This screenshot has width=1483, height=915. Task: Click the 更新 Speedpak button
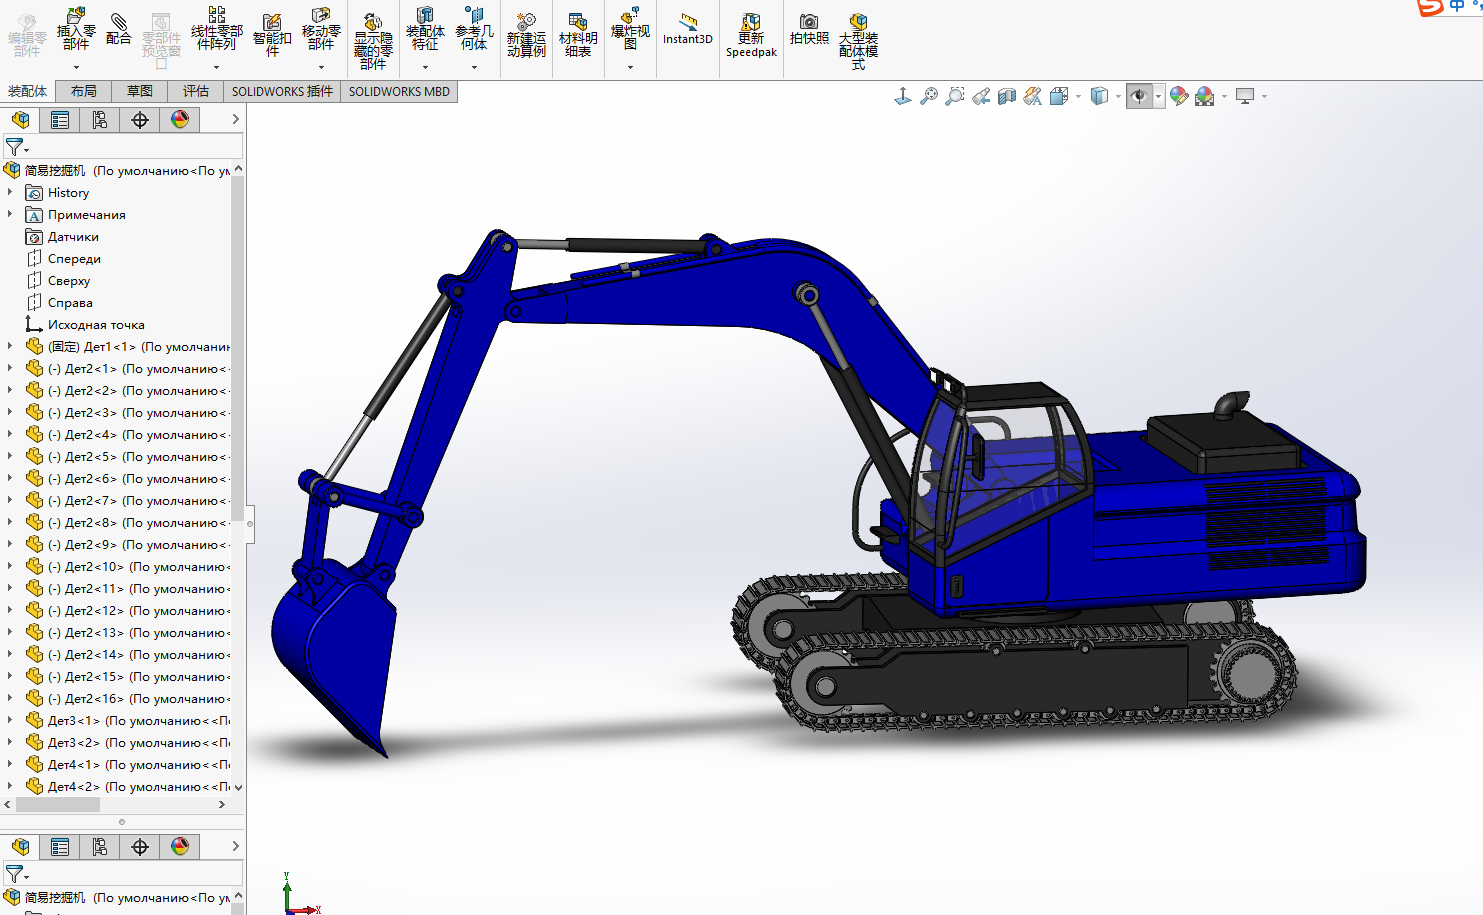pyautogui.click(x=751, y=35)
